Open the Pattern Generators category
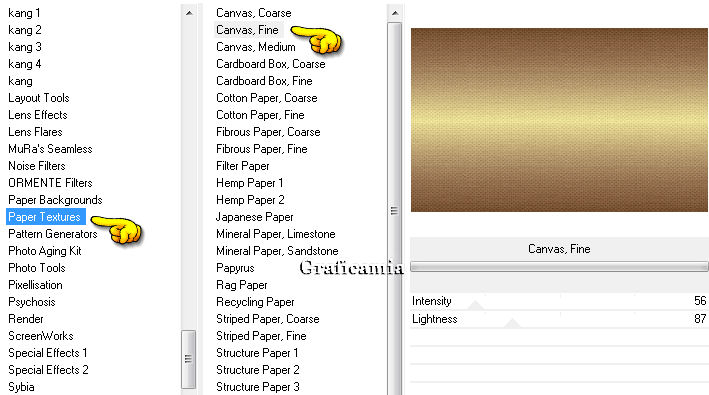The height and width of the screenshot is (395, 709). pyautogui.click(x=52, y=234)
